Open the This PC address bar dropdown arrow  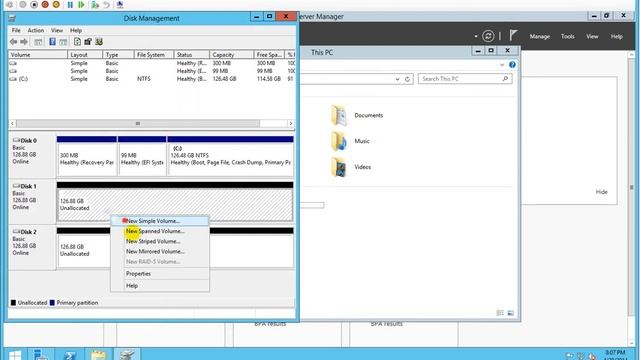pos(397,79)
